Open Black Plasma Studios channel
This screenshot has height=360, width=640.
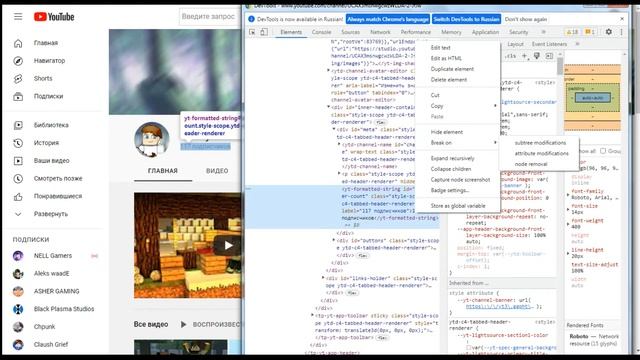64,309
